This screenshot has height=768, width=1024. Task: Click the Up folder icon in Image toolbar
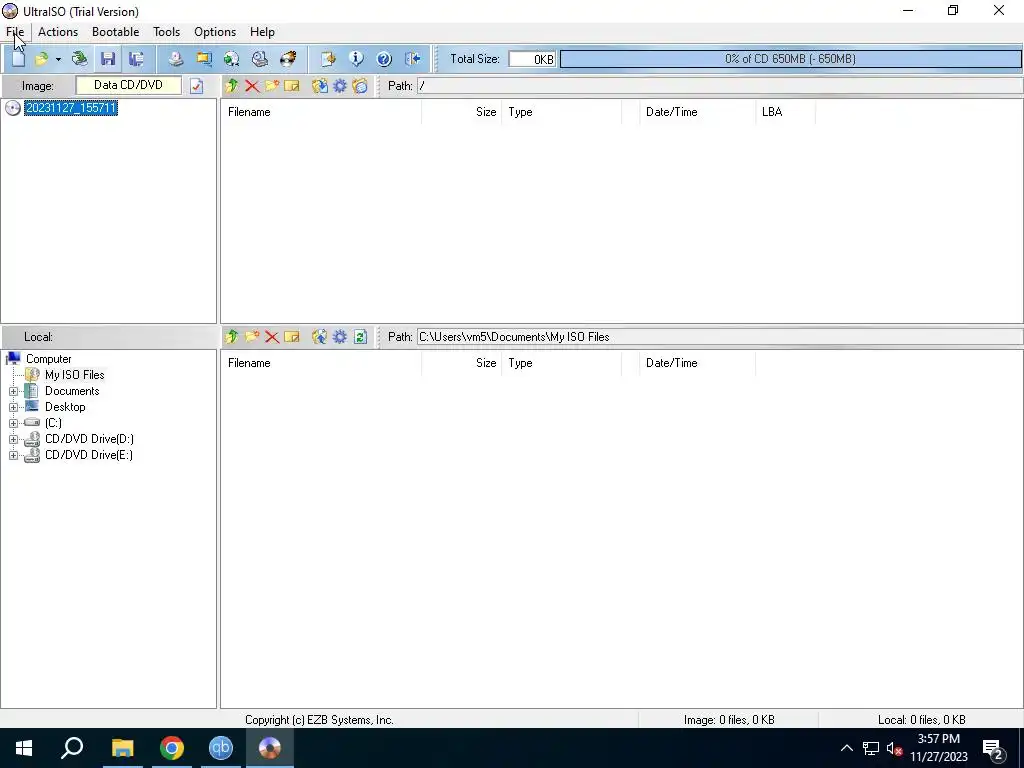point(231,86)
